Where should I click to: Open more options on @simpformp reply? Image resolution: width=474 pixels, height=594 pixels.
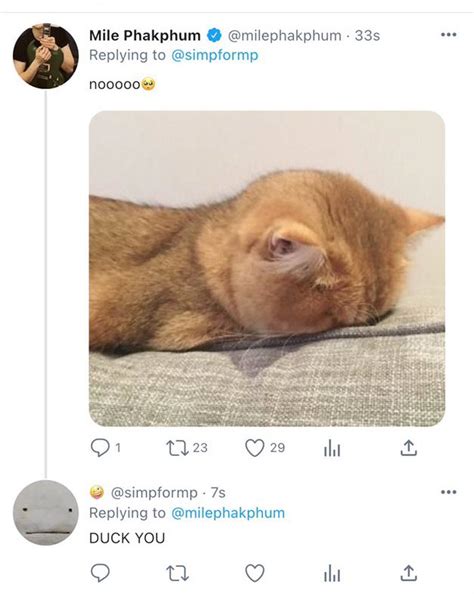449,492
